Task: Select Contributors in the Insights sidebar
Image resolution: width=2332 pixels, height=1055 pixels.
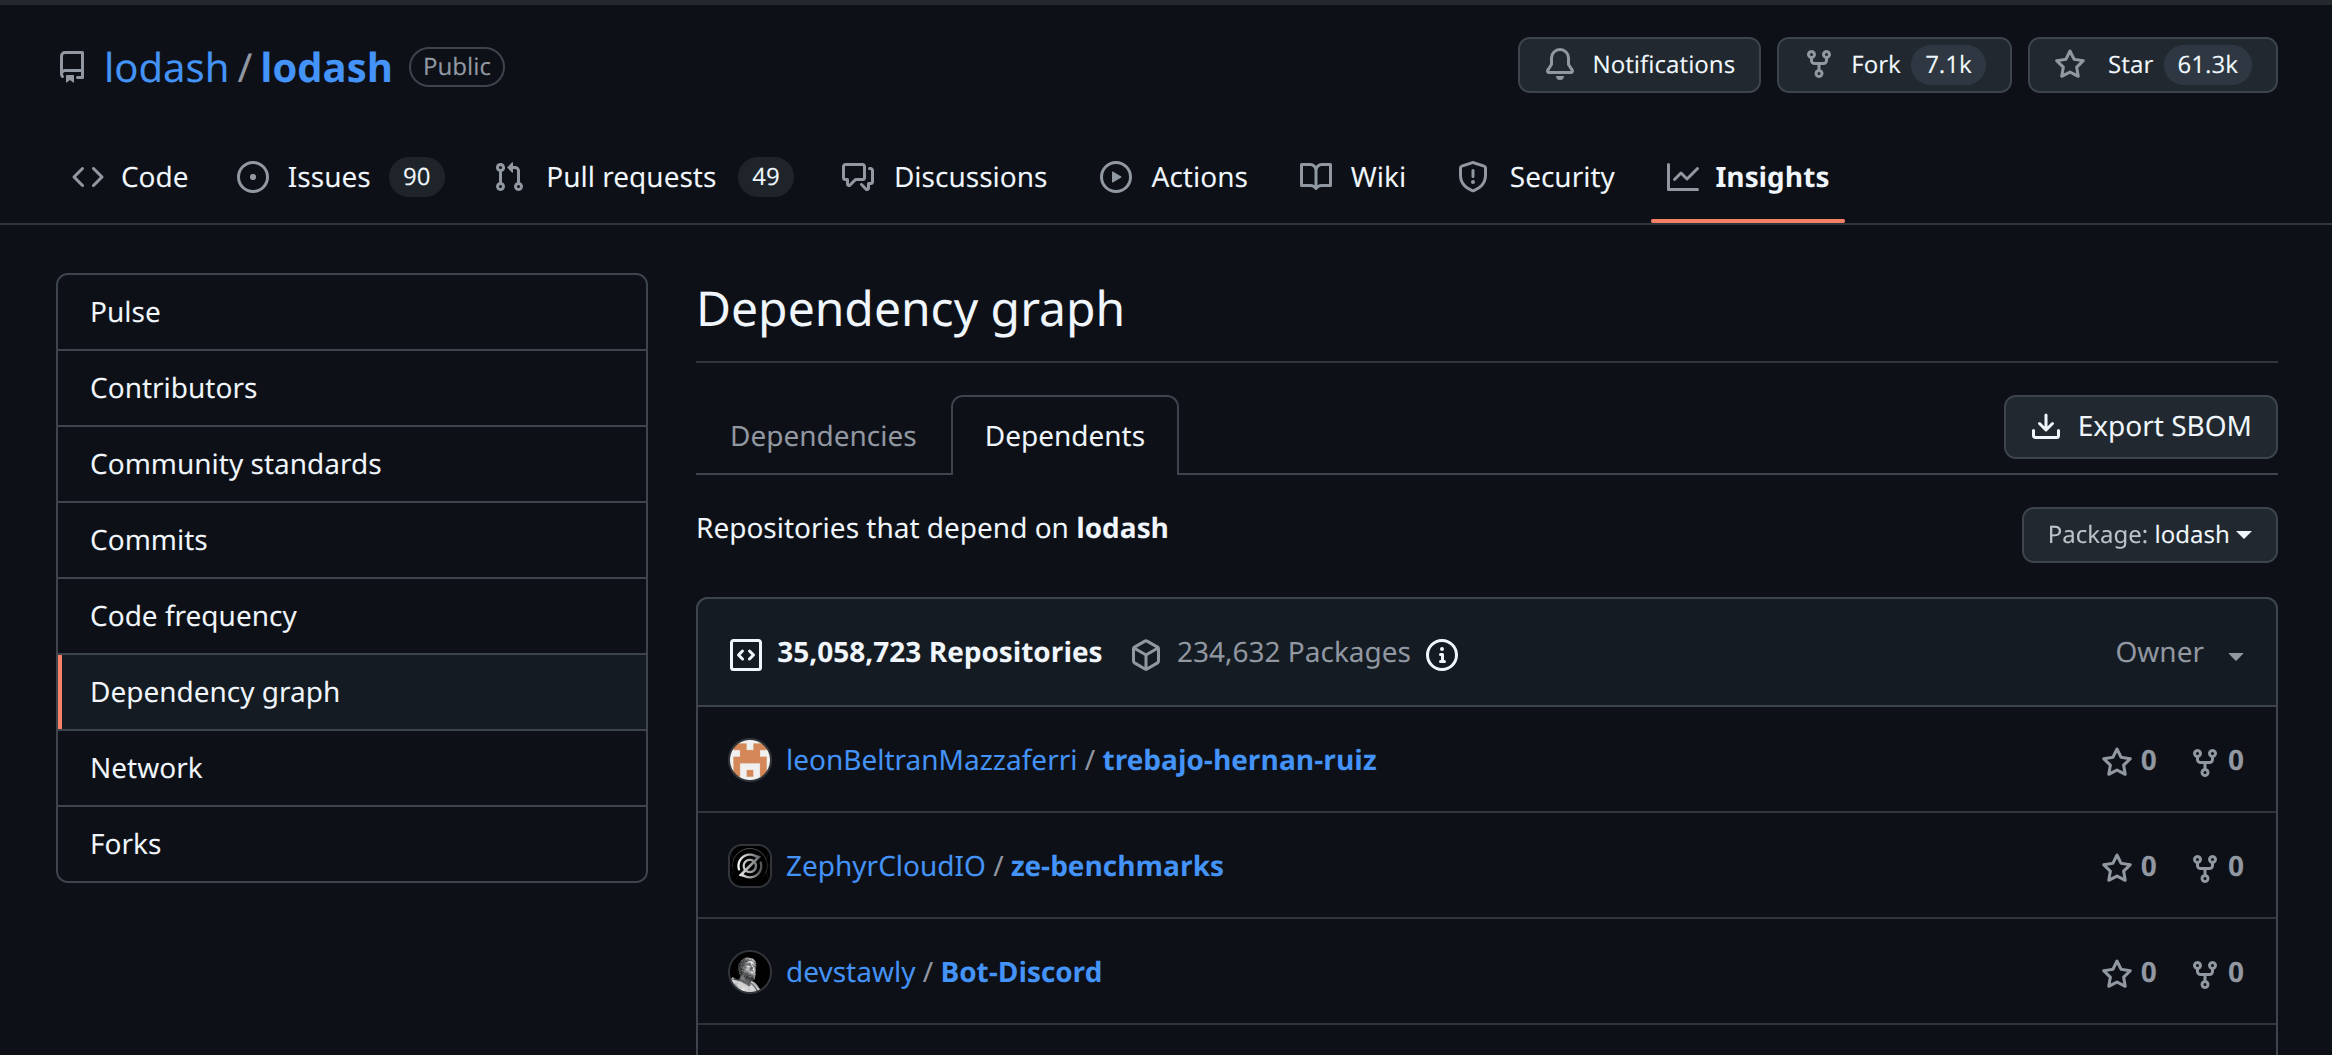Action: coord(173,388)
